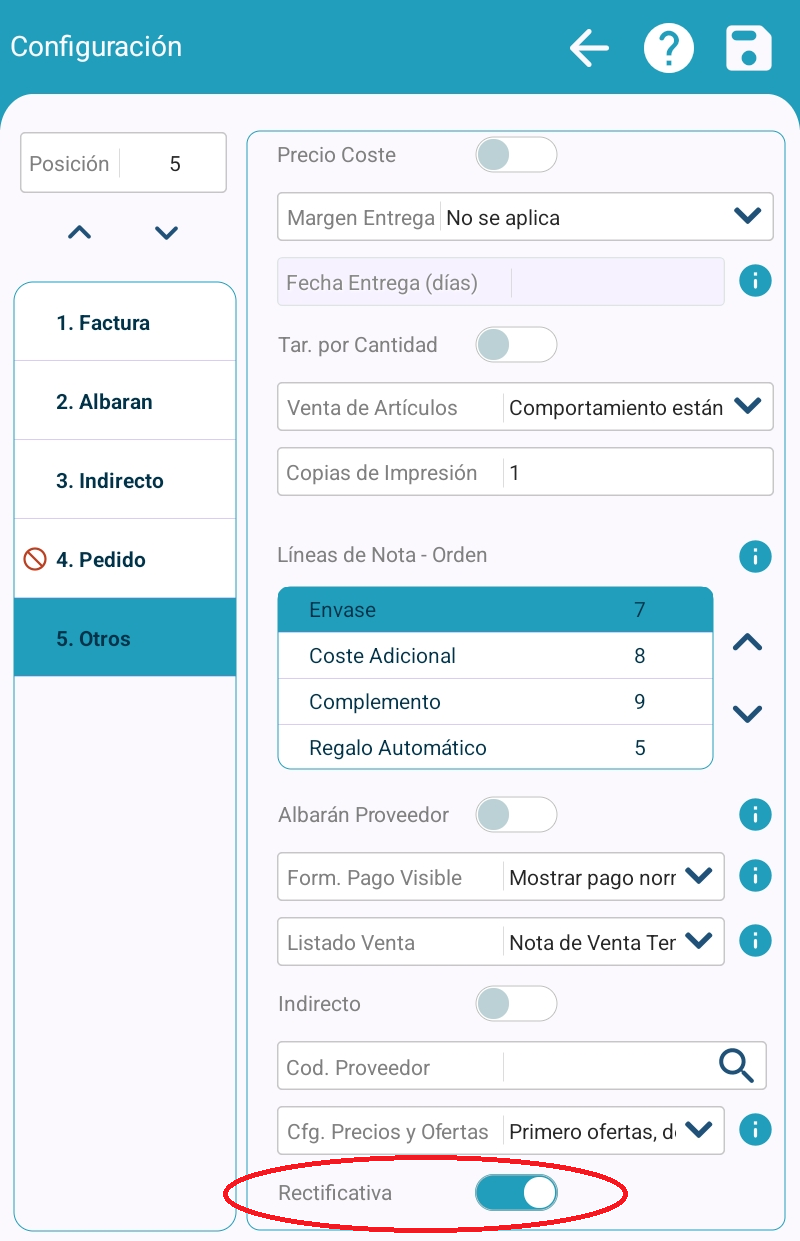800x1241 pixels.
Task: Show info for Albarán Proveedor
Action: point(755,814)
